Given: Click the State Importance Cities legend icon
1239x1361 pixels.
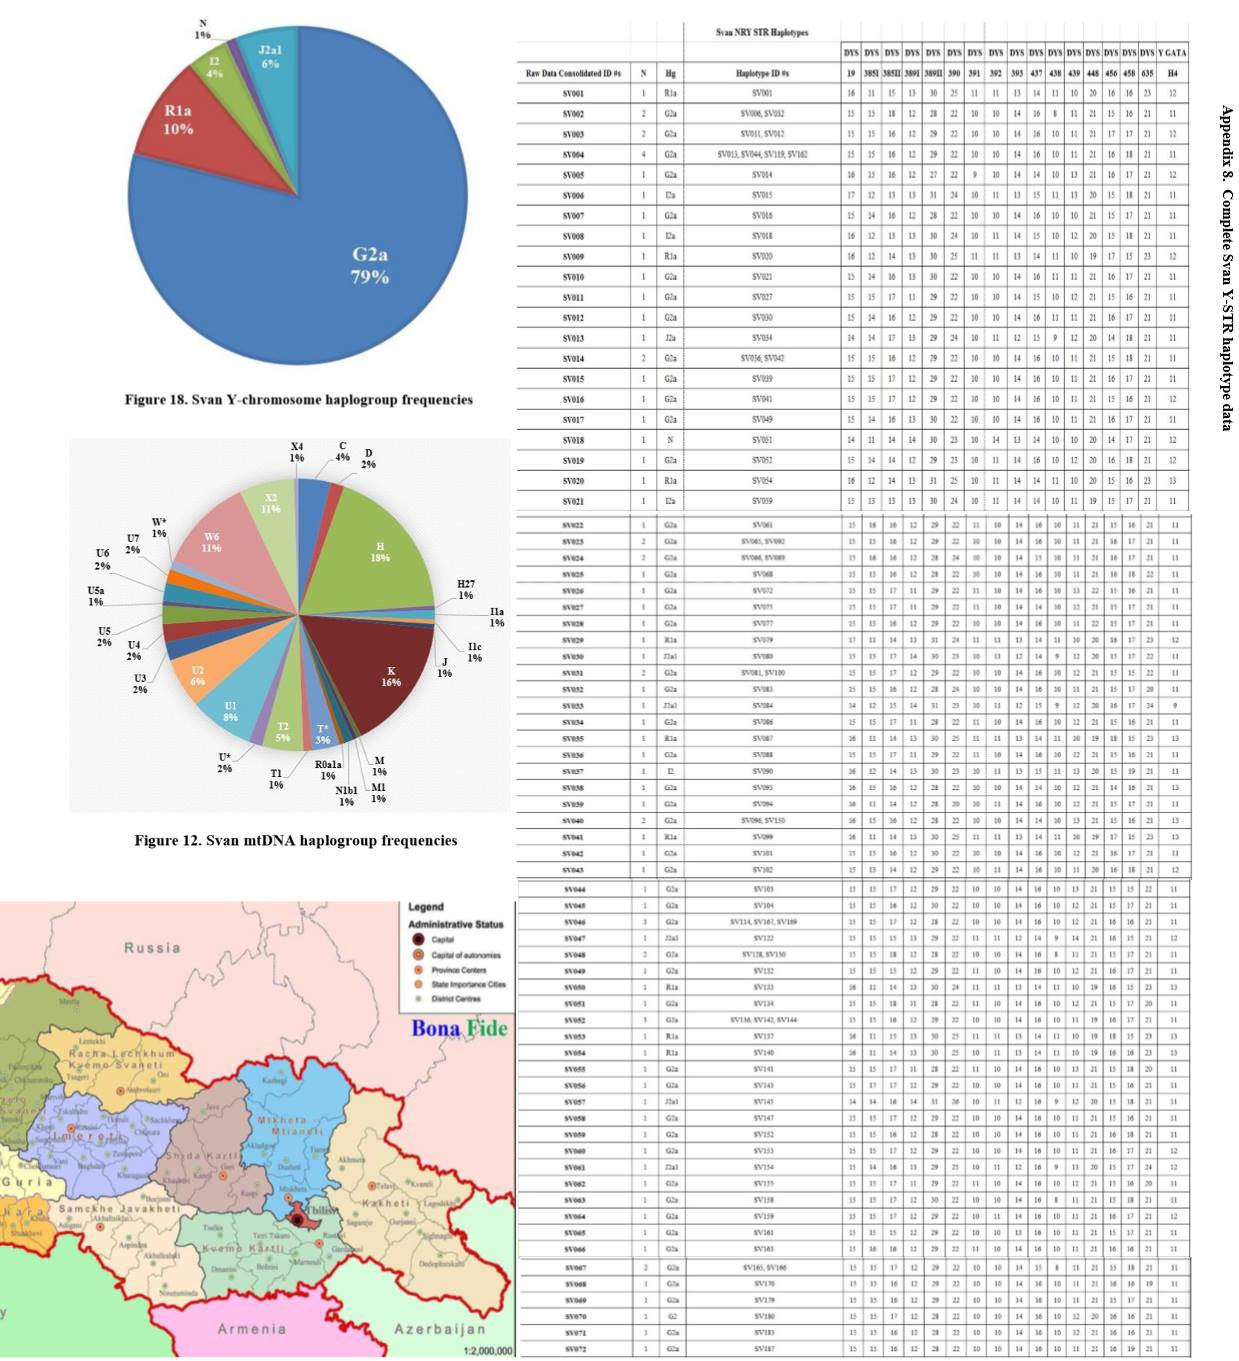Looking at the screenshot, I should (418, 984).
